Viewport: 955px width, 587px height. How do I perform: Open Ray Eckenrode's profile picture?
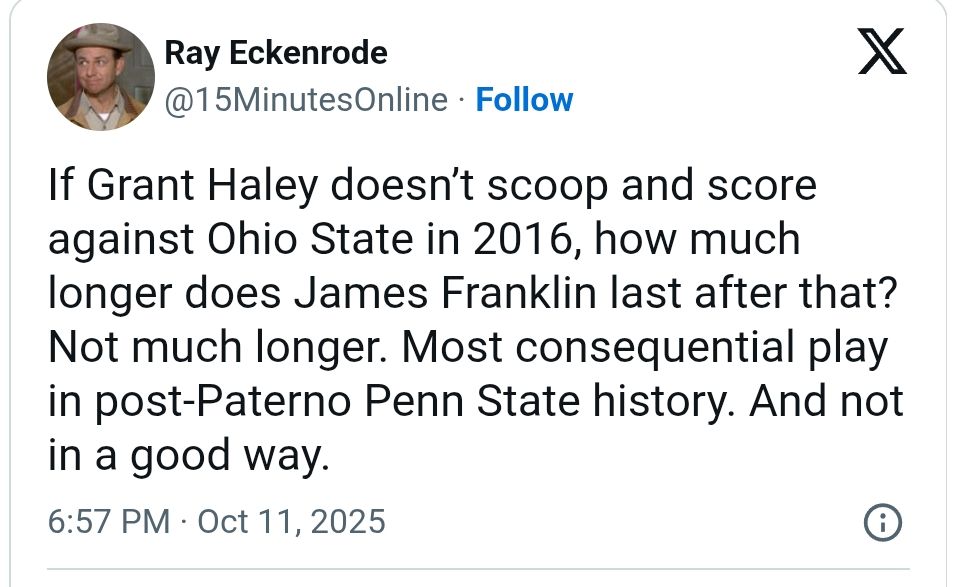pyautogui.click(x=100, y=77)
